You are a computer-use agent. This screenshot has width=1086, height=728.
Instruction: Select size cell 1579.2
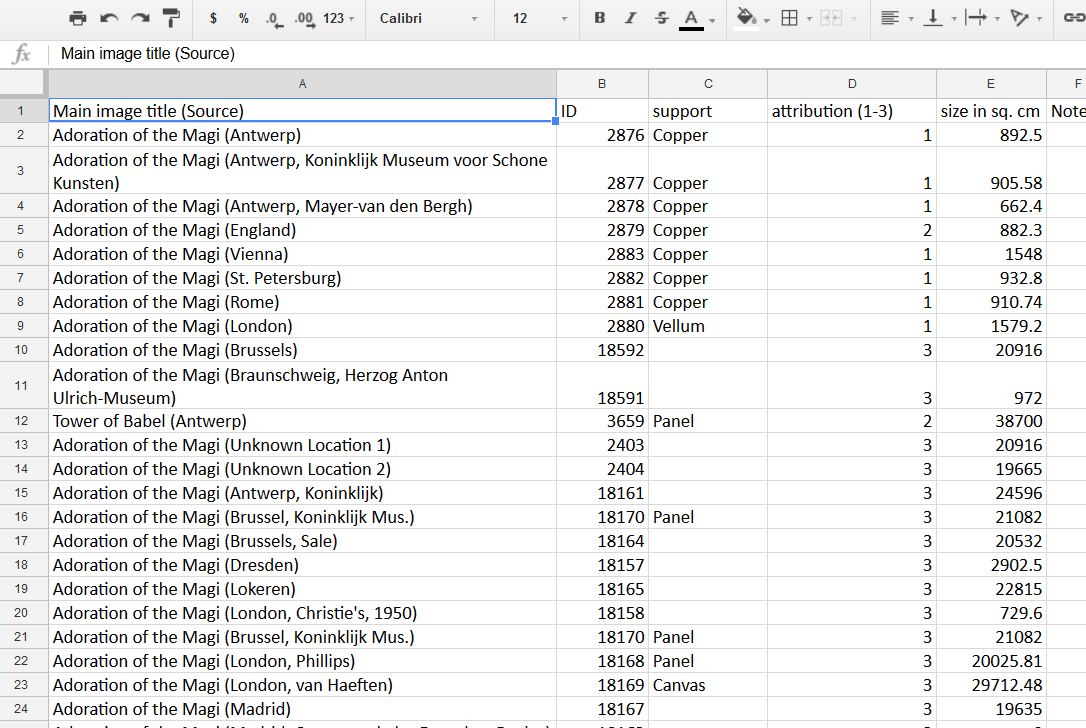[x=991, y=326]
